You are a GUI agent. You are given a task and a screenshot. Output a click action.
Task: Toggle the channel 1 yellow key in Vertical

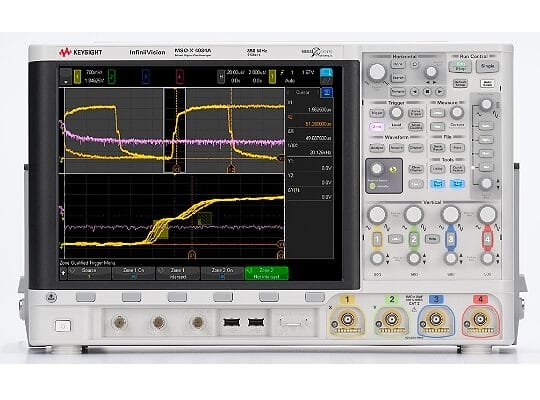coord(377,239)
